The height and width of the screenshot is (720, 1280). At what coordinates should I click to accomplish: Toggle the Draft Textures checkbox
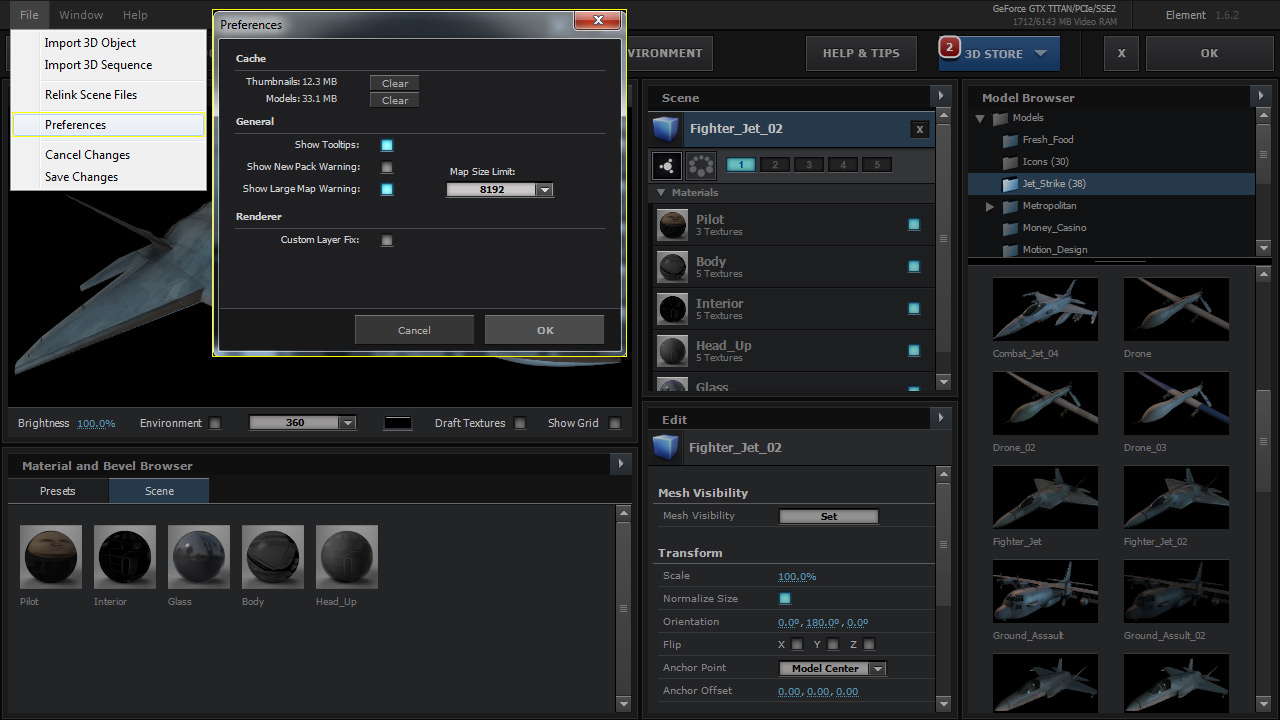click(x=520, y=423)
